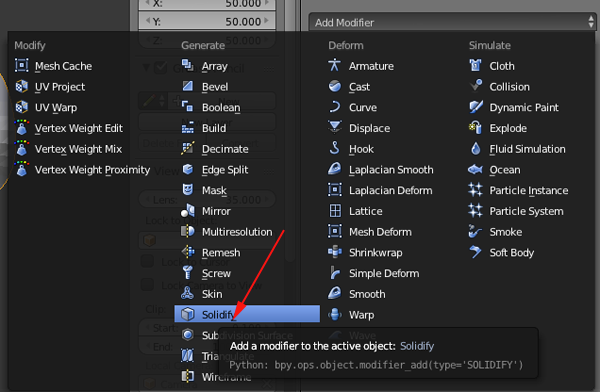
Task: Click the Screw modifier icon
Action: (x=188, y=273)
